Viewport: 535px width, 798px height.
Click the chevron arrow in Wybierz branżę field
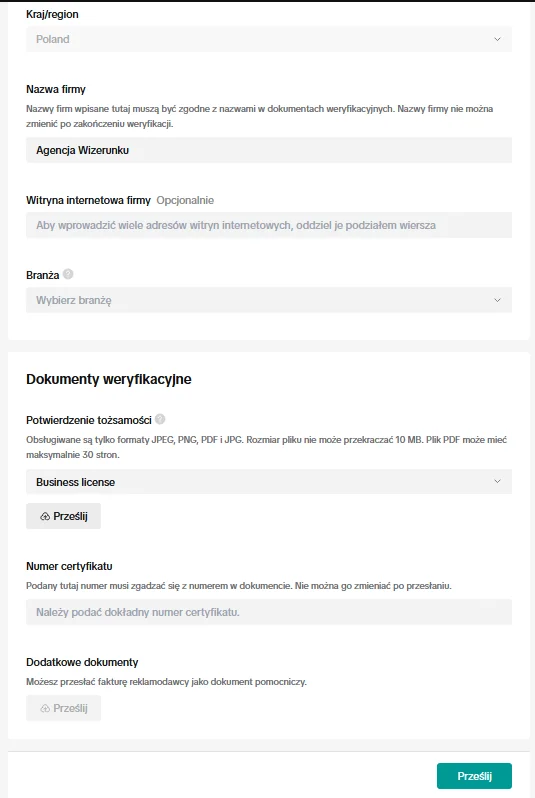point(497,300)
